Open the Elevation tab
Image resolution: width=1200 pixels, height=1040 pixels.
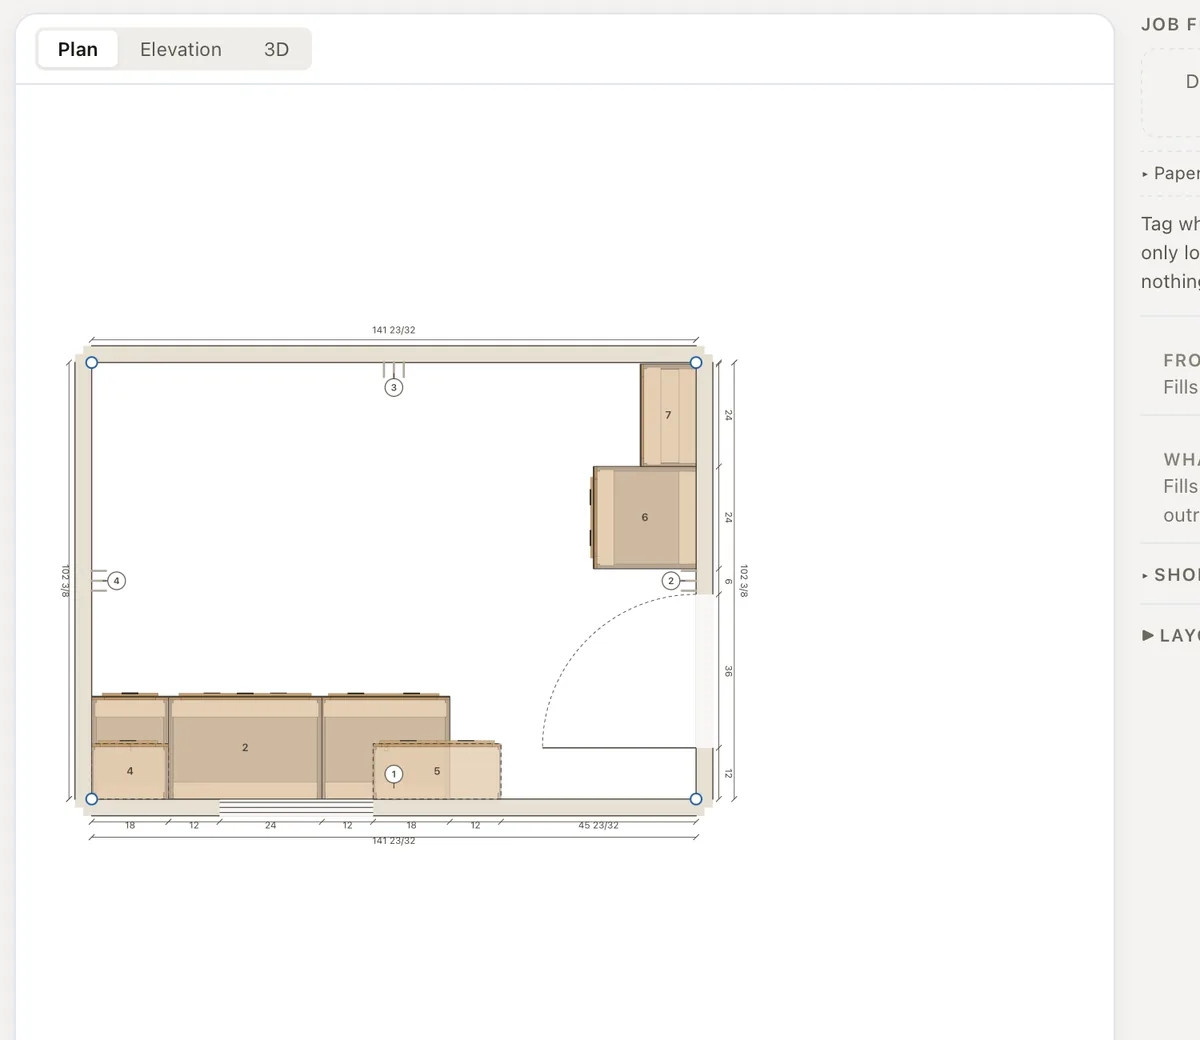(181, 49)
